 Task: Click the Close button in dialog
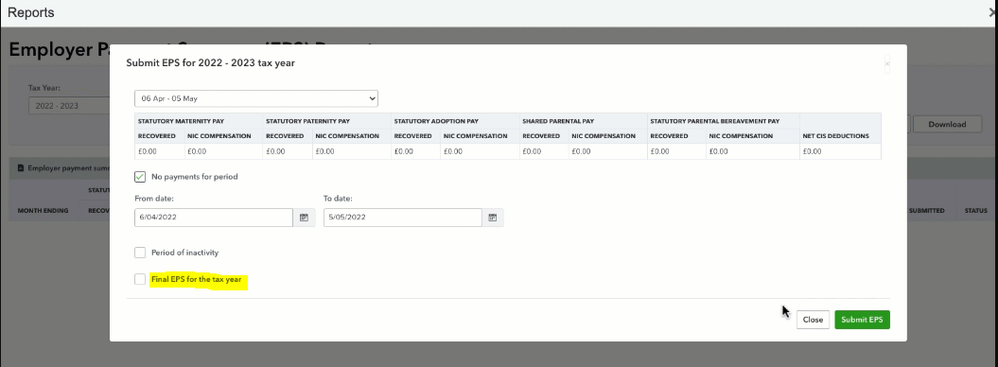pyautogui.click(x=813, y=320)
